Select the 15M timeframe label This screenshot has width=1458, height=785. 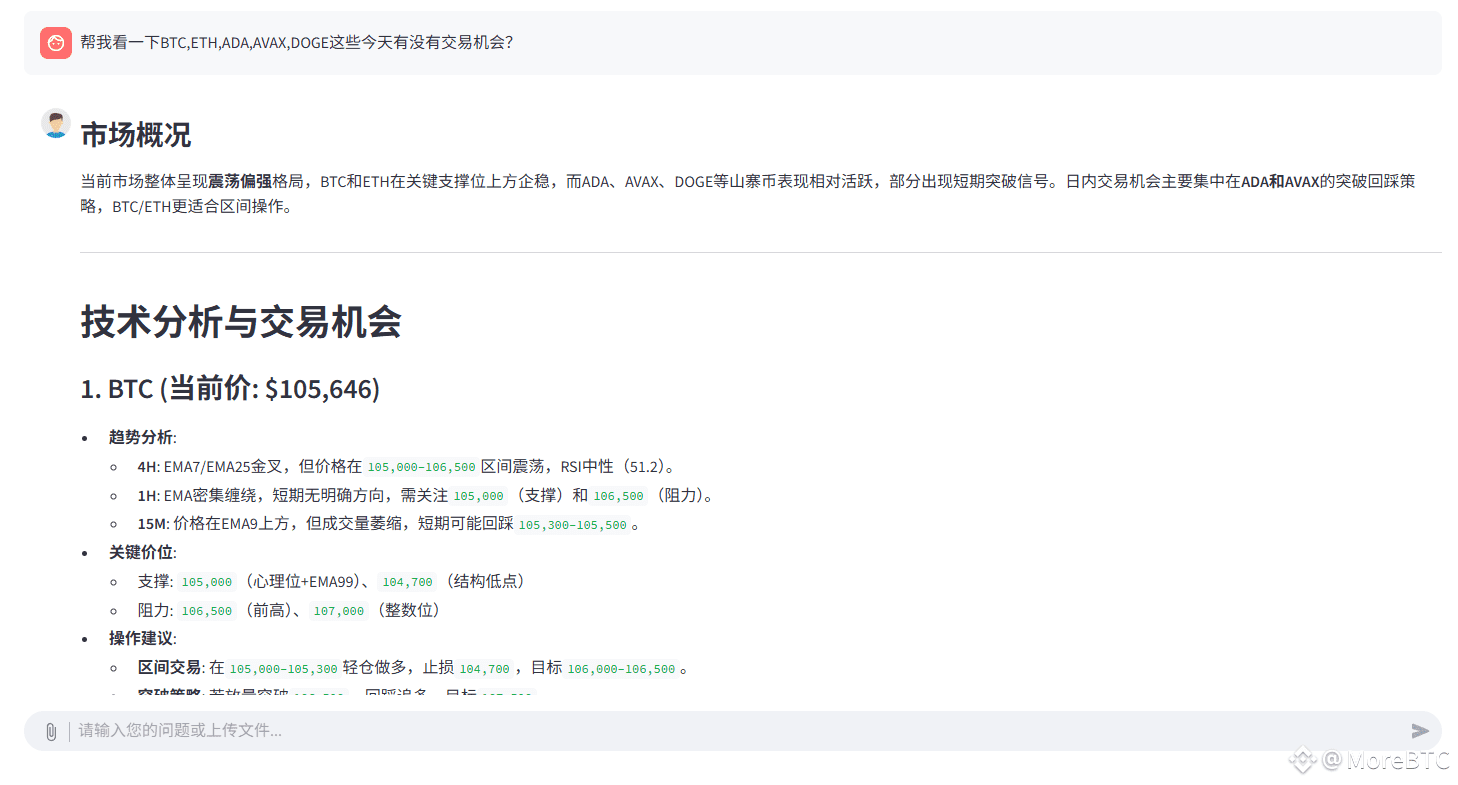point(153,525)
